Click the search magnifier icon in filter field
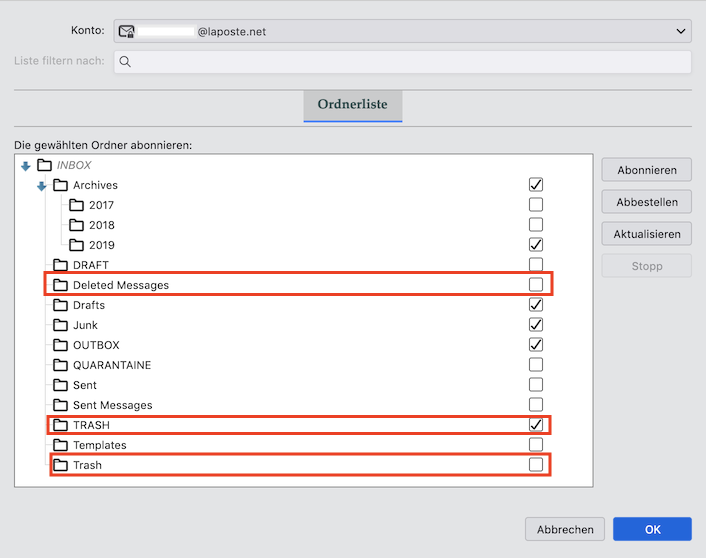 [125, 62]
